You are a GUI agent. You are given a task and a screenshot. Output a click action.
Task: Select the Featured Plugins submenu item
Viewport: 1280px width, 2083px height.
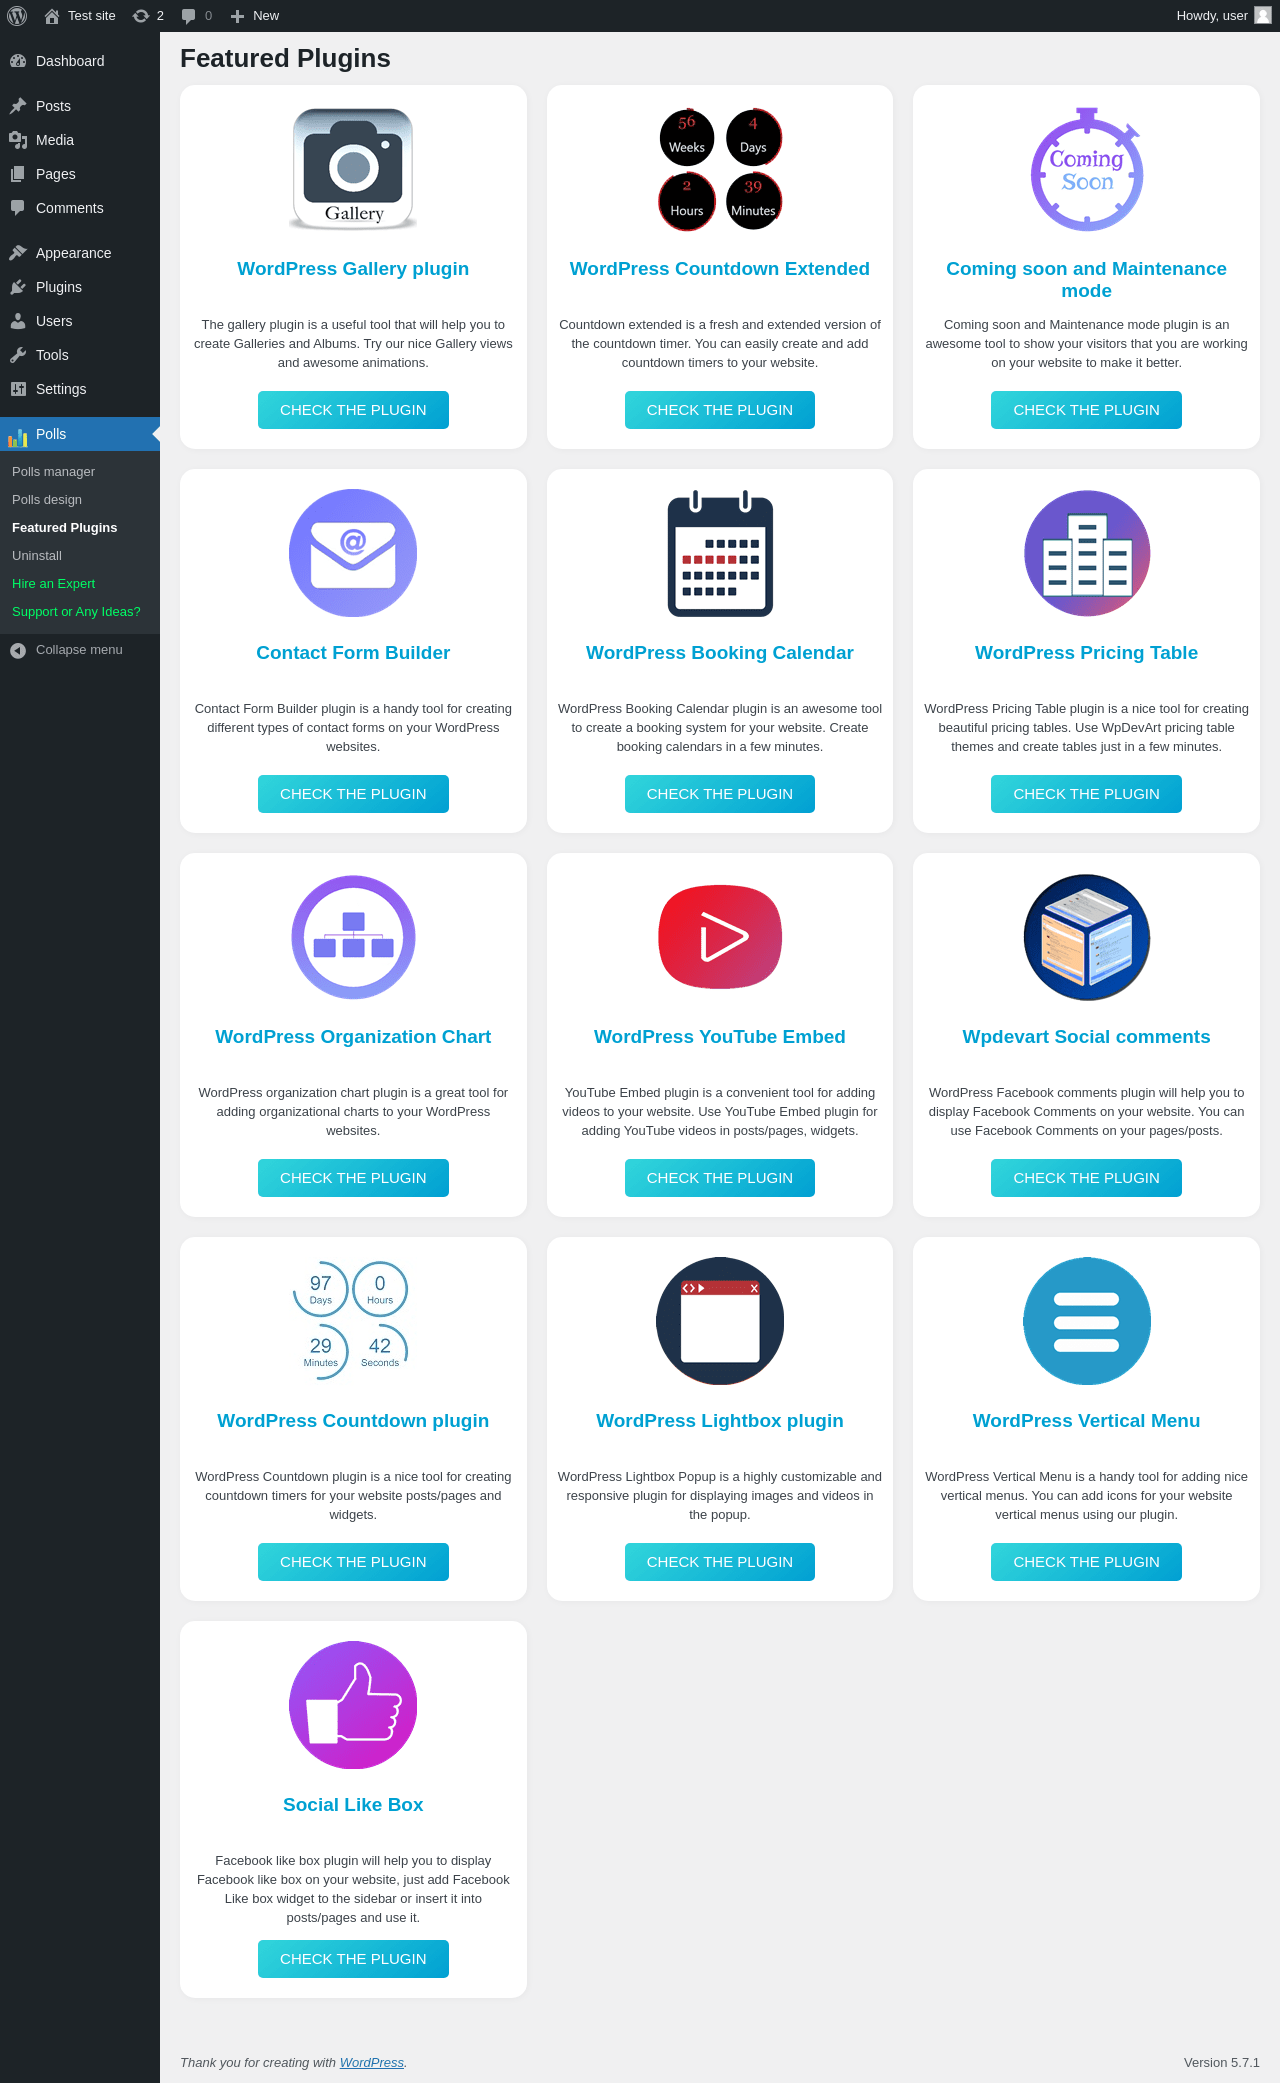[x=64, y=528]
